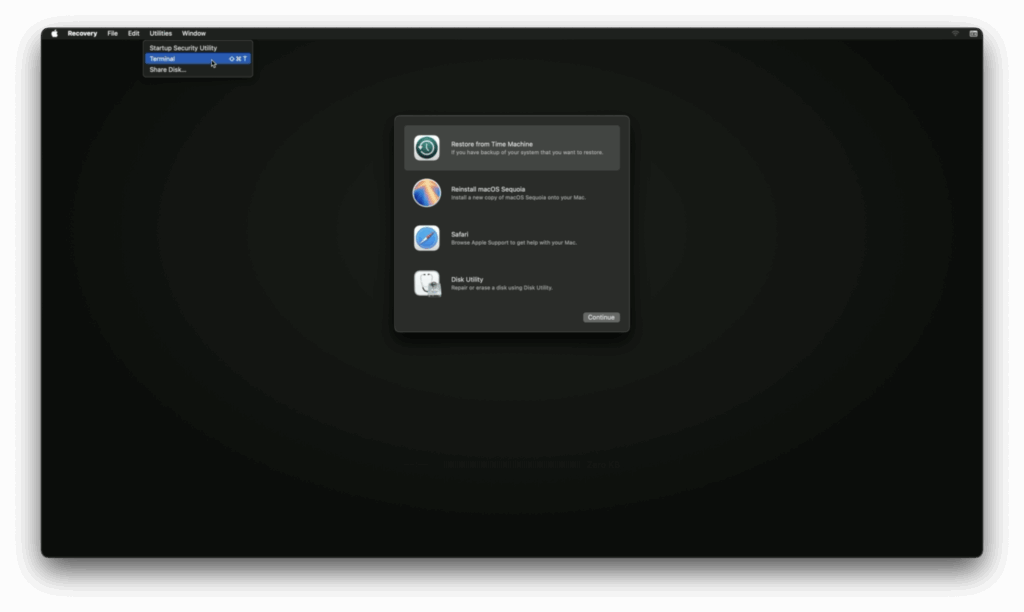Close the open Utilities menu
The height and width of the screenshot is (612, 1024).
pyautogui.click(x=161, y=33)
